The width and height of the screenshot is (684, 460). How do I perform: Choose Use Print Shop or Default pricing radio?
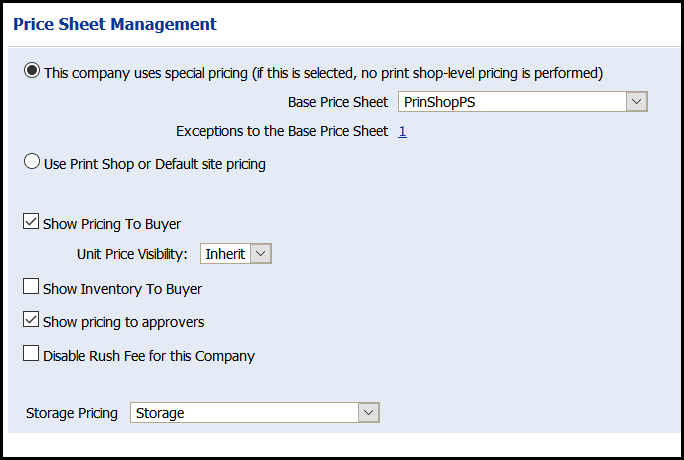pyautogui.click(x=32, y=162)
